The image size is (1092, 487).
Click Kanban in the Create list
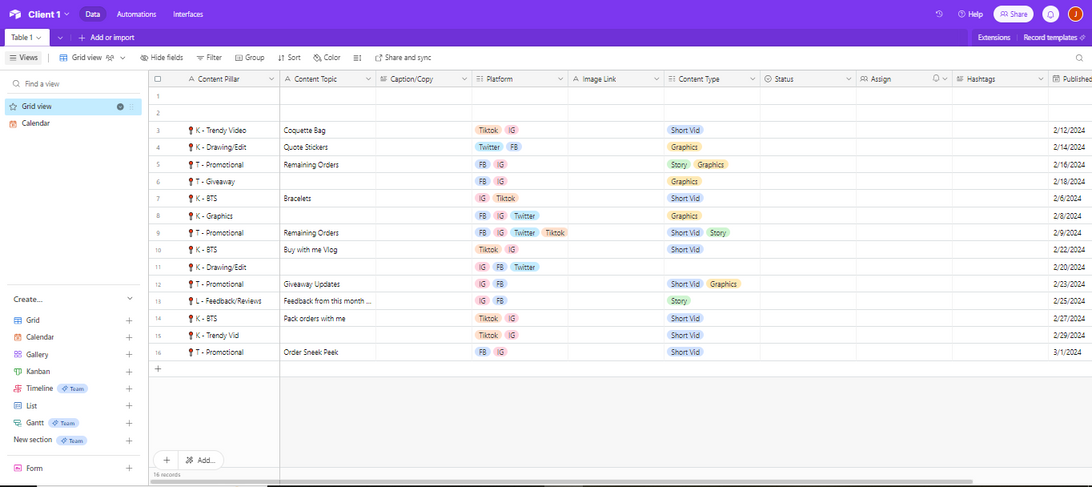coord(38,371)
